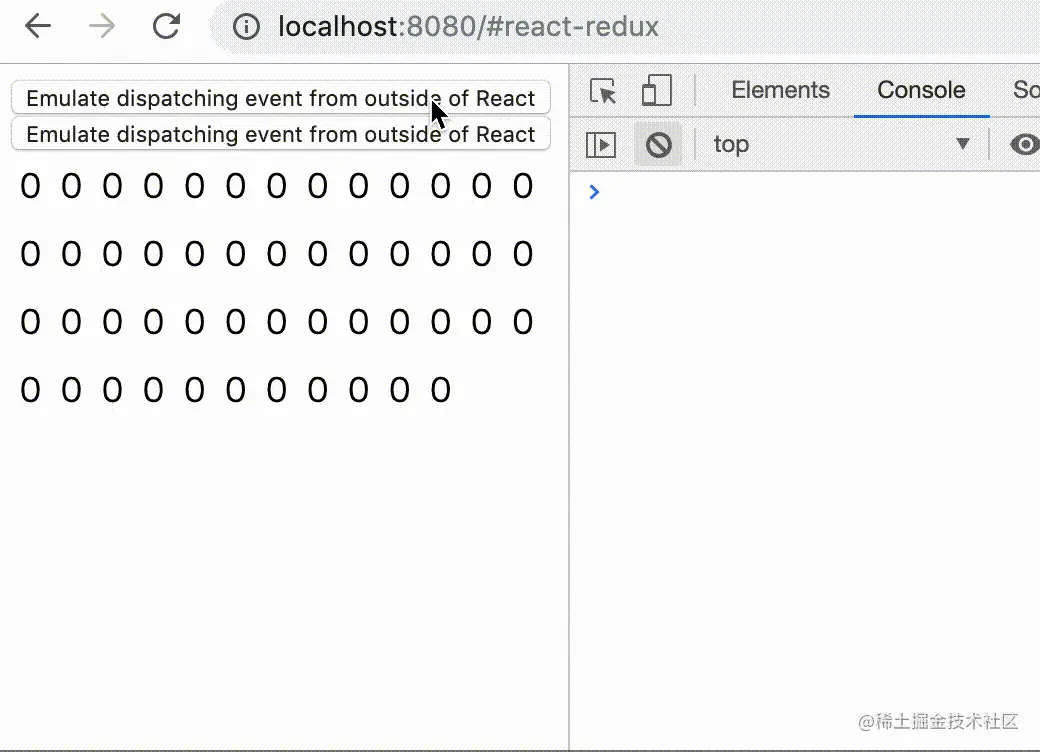The image size is (1040, 752).
Task: Switch to the Elements tab
Action: pos(780,90)
